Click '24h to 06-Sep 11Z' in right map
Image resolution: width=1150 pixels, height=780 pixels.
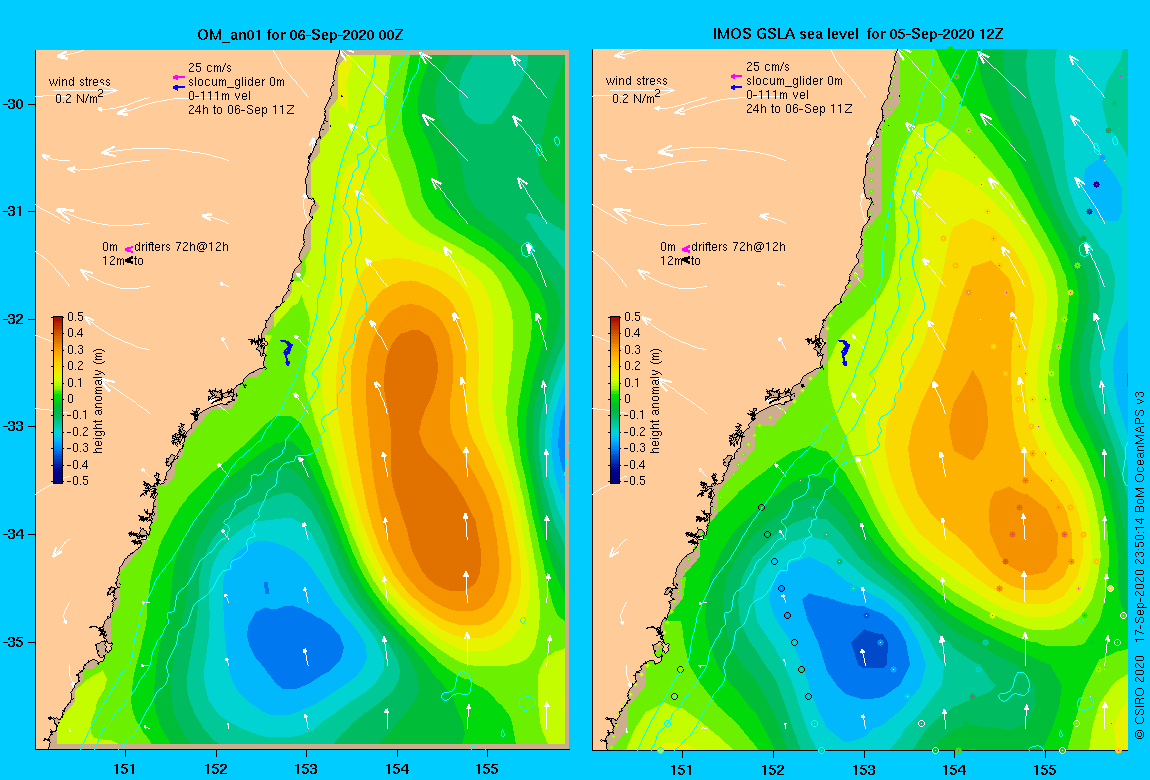[799, 108]
